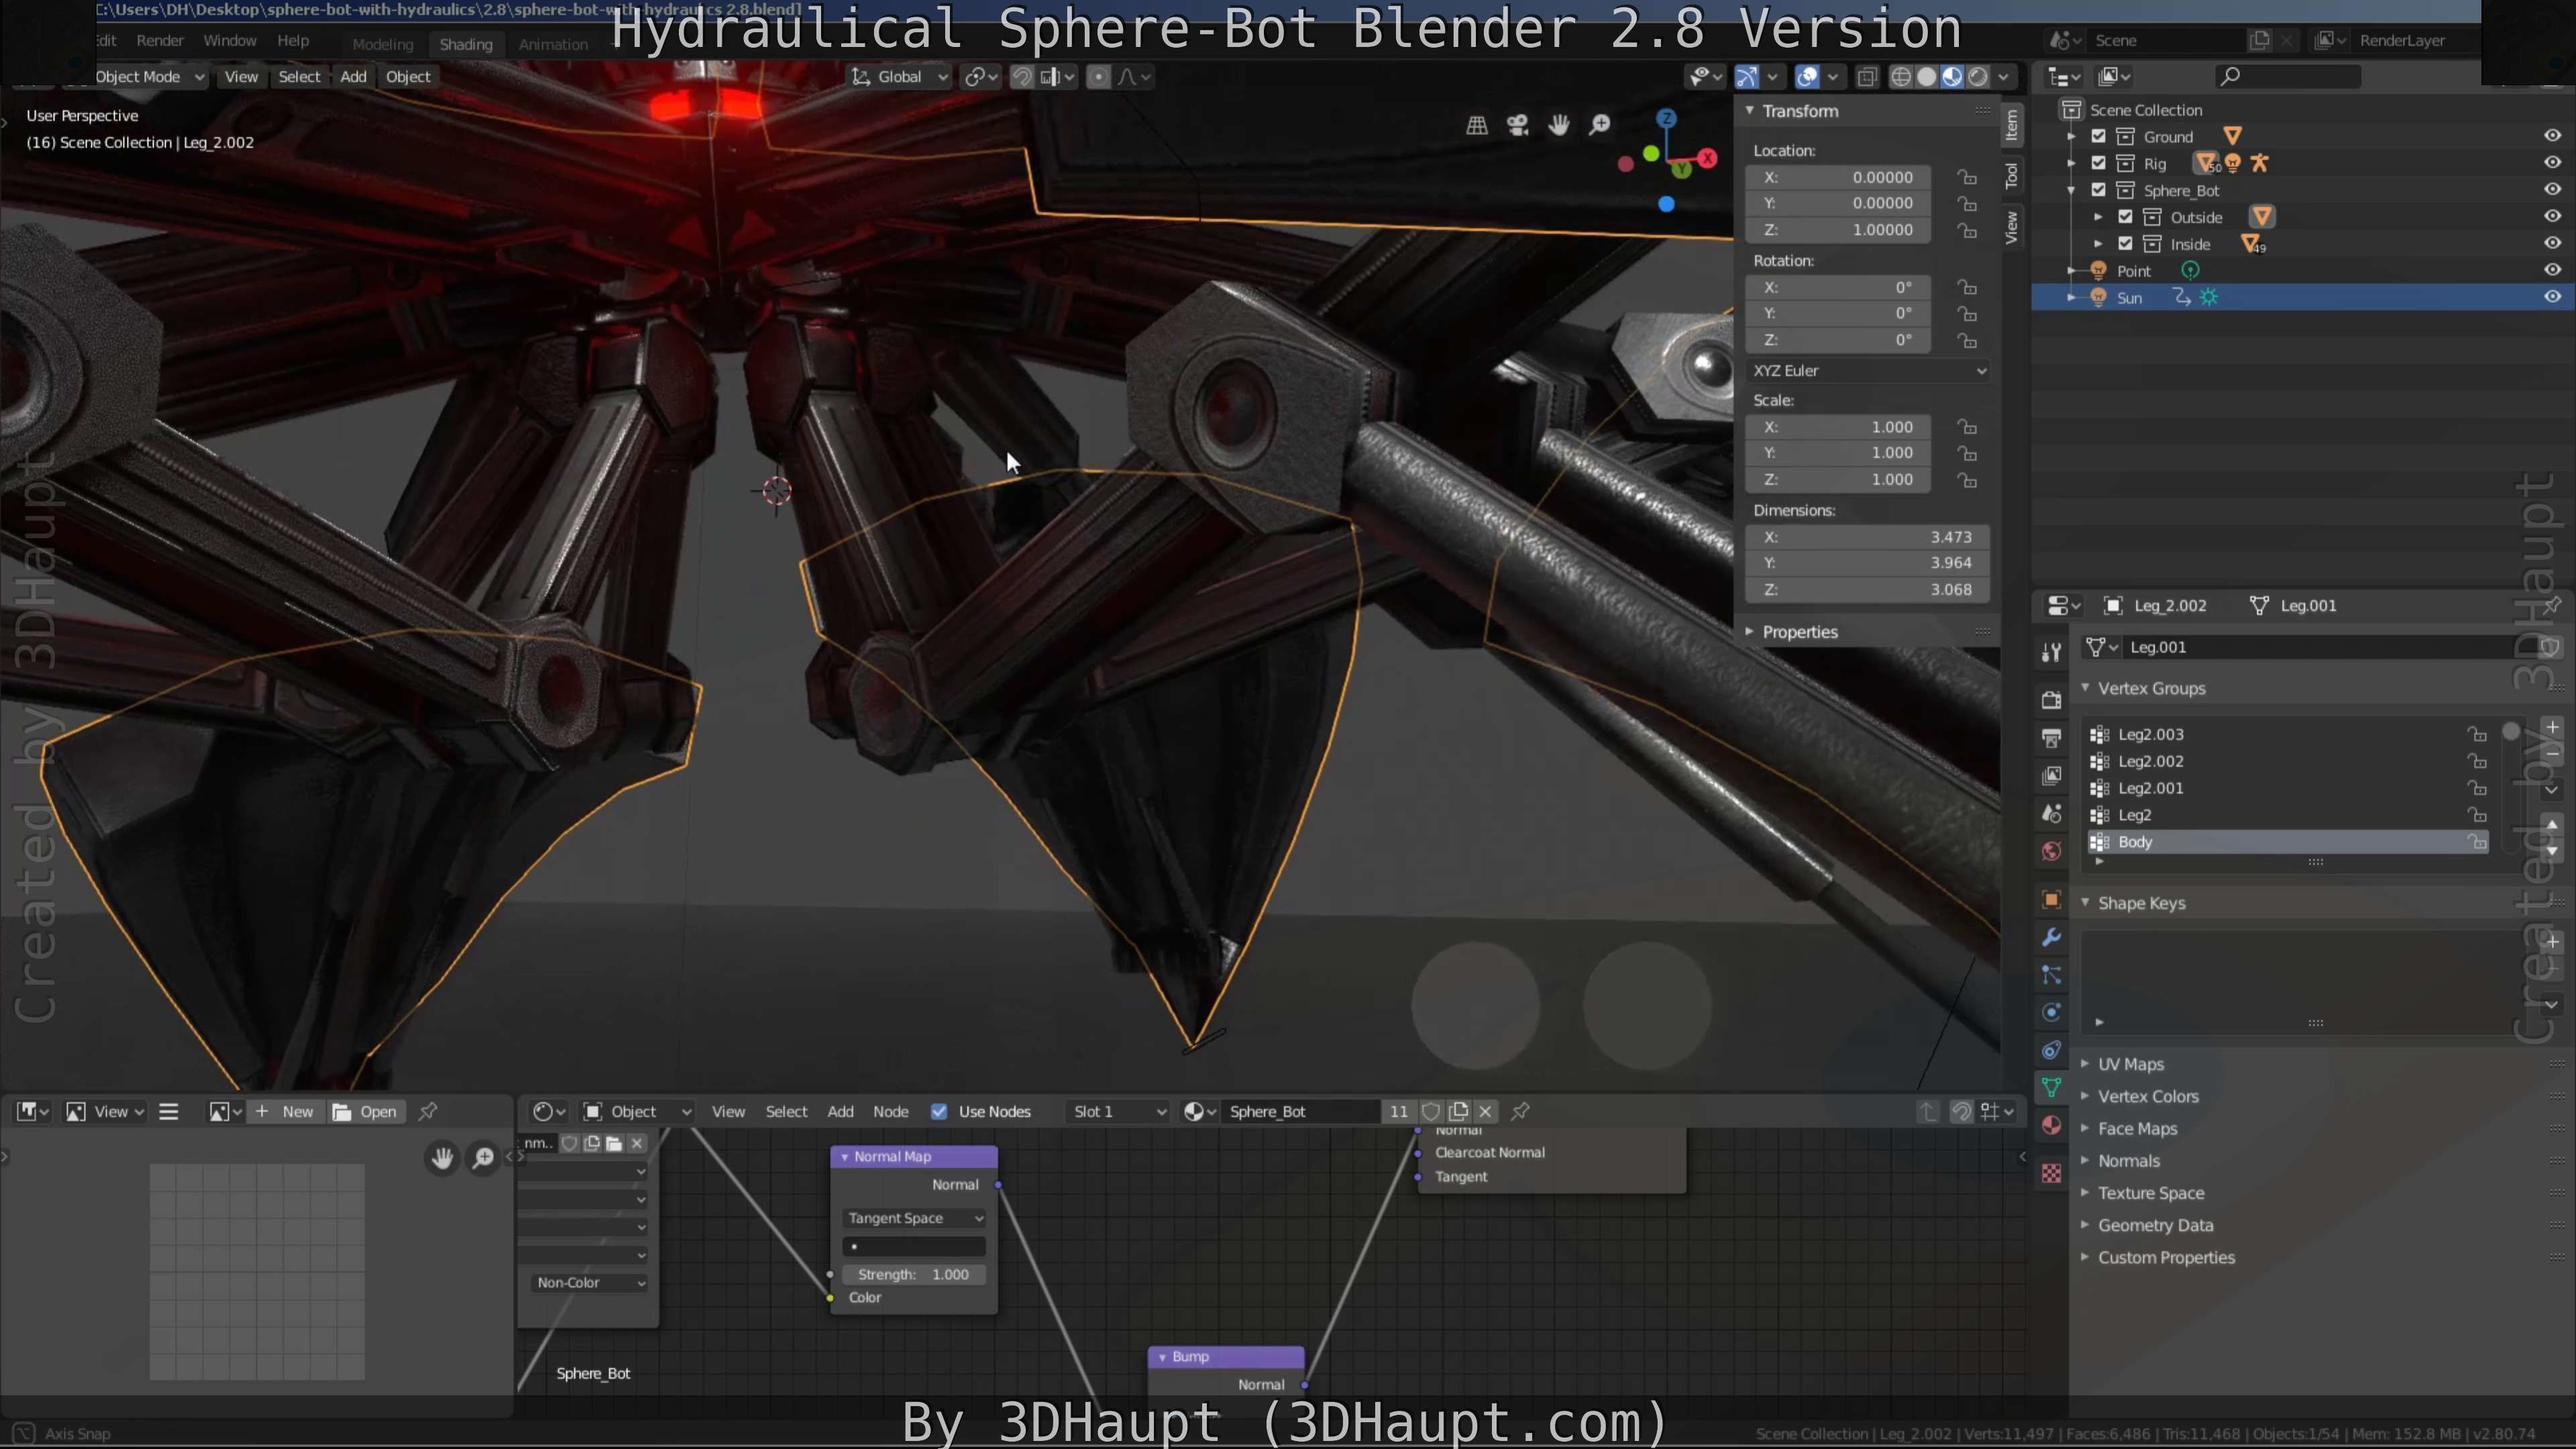Click the New image button
The height and width of the screenshot is (1449, 2576).
click(x=286, y=1111)
